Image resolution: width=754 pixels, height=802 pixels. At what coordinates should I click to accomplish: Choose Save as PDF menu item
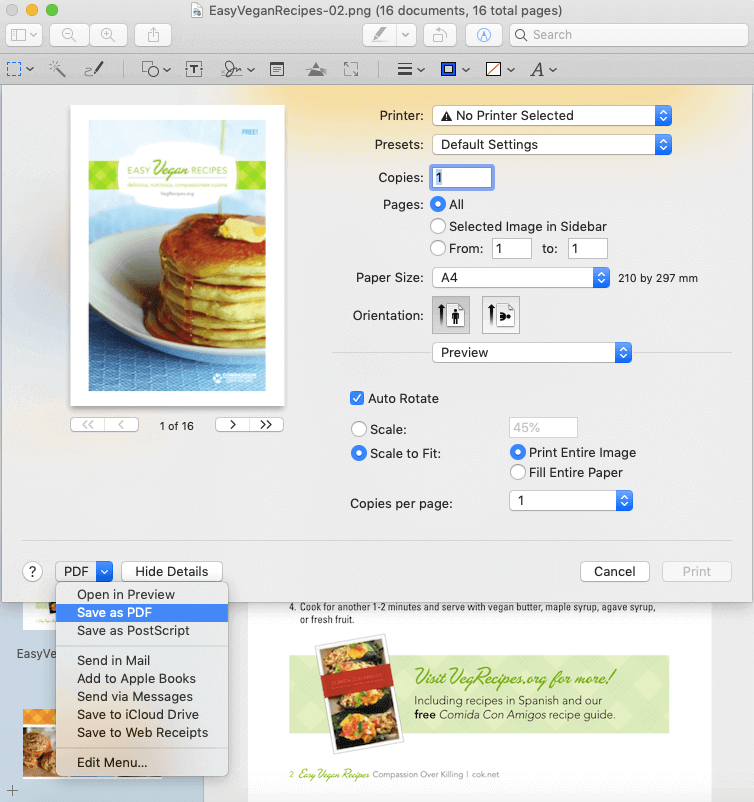pyautogui.click(x=114, y=613)
